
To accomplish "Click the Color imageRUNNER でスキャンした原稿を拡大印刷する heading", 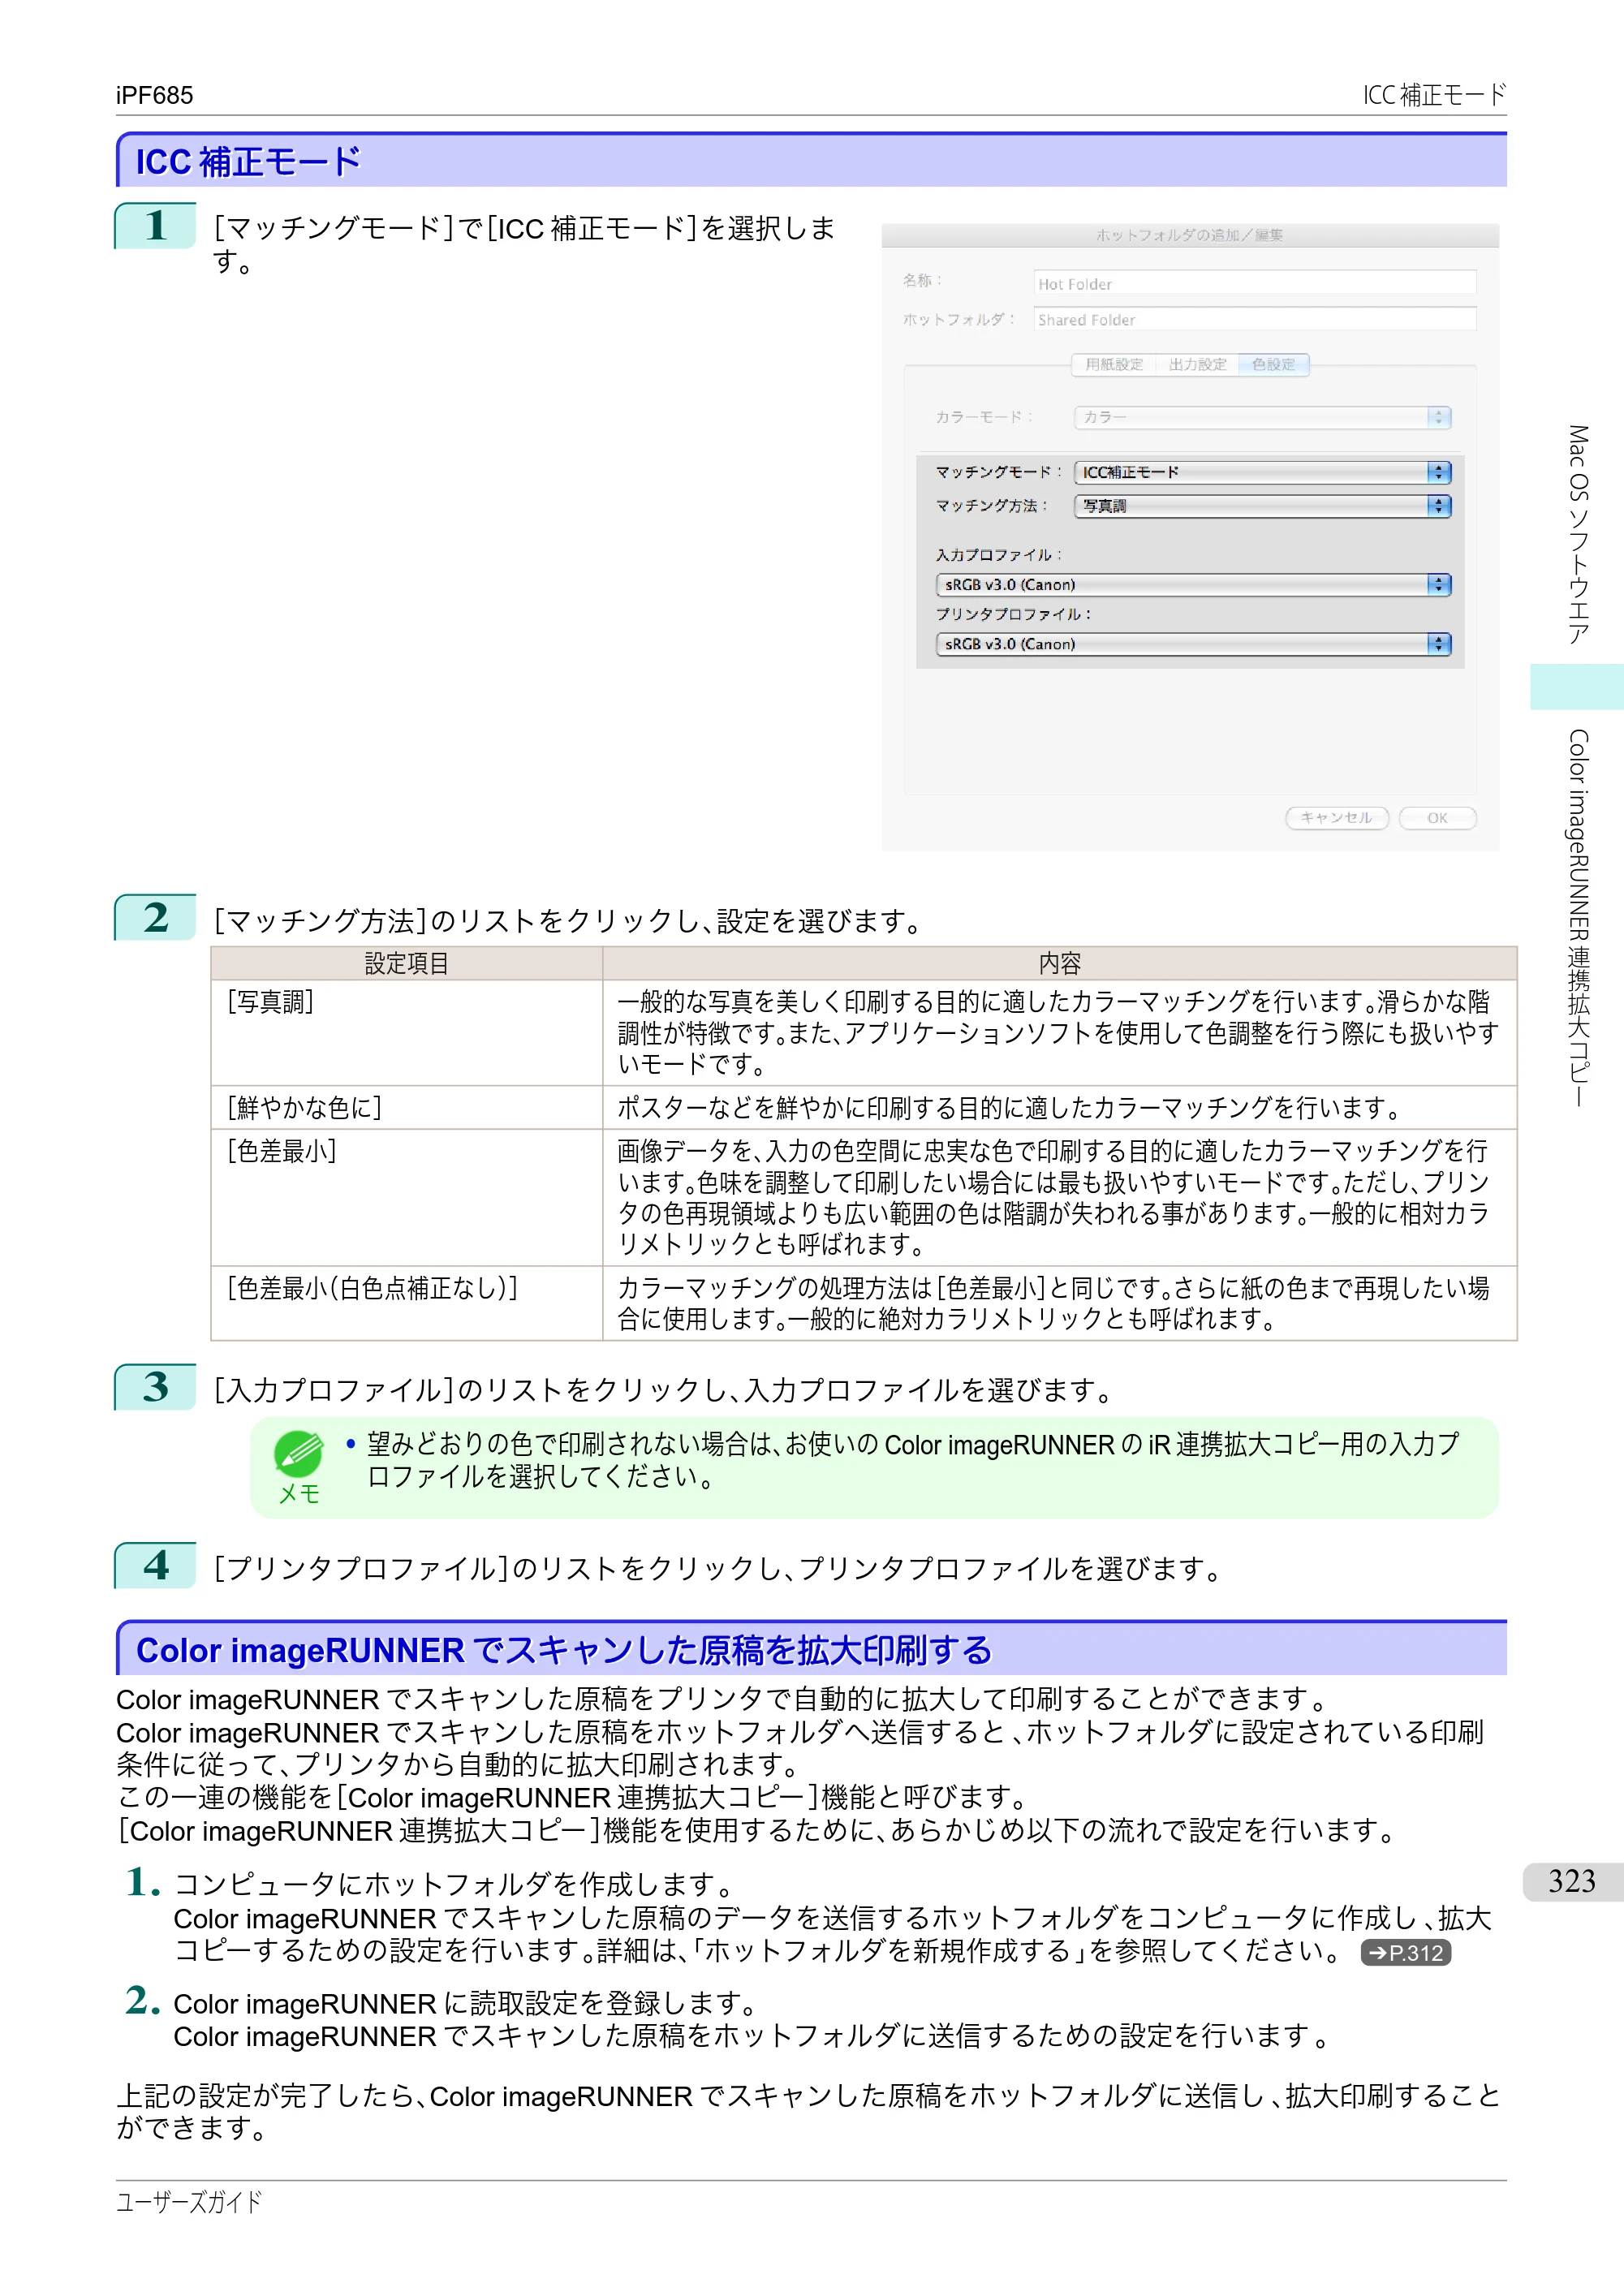I will (x=564, y=1650).
